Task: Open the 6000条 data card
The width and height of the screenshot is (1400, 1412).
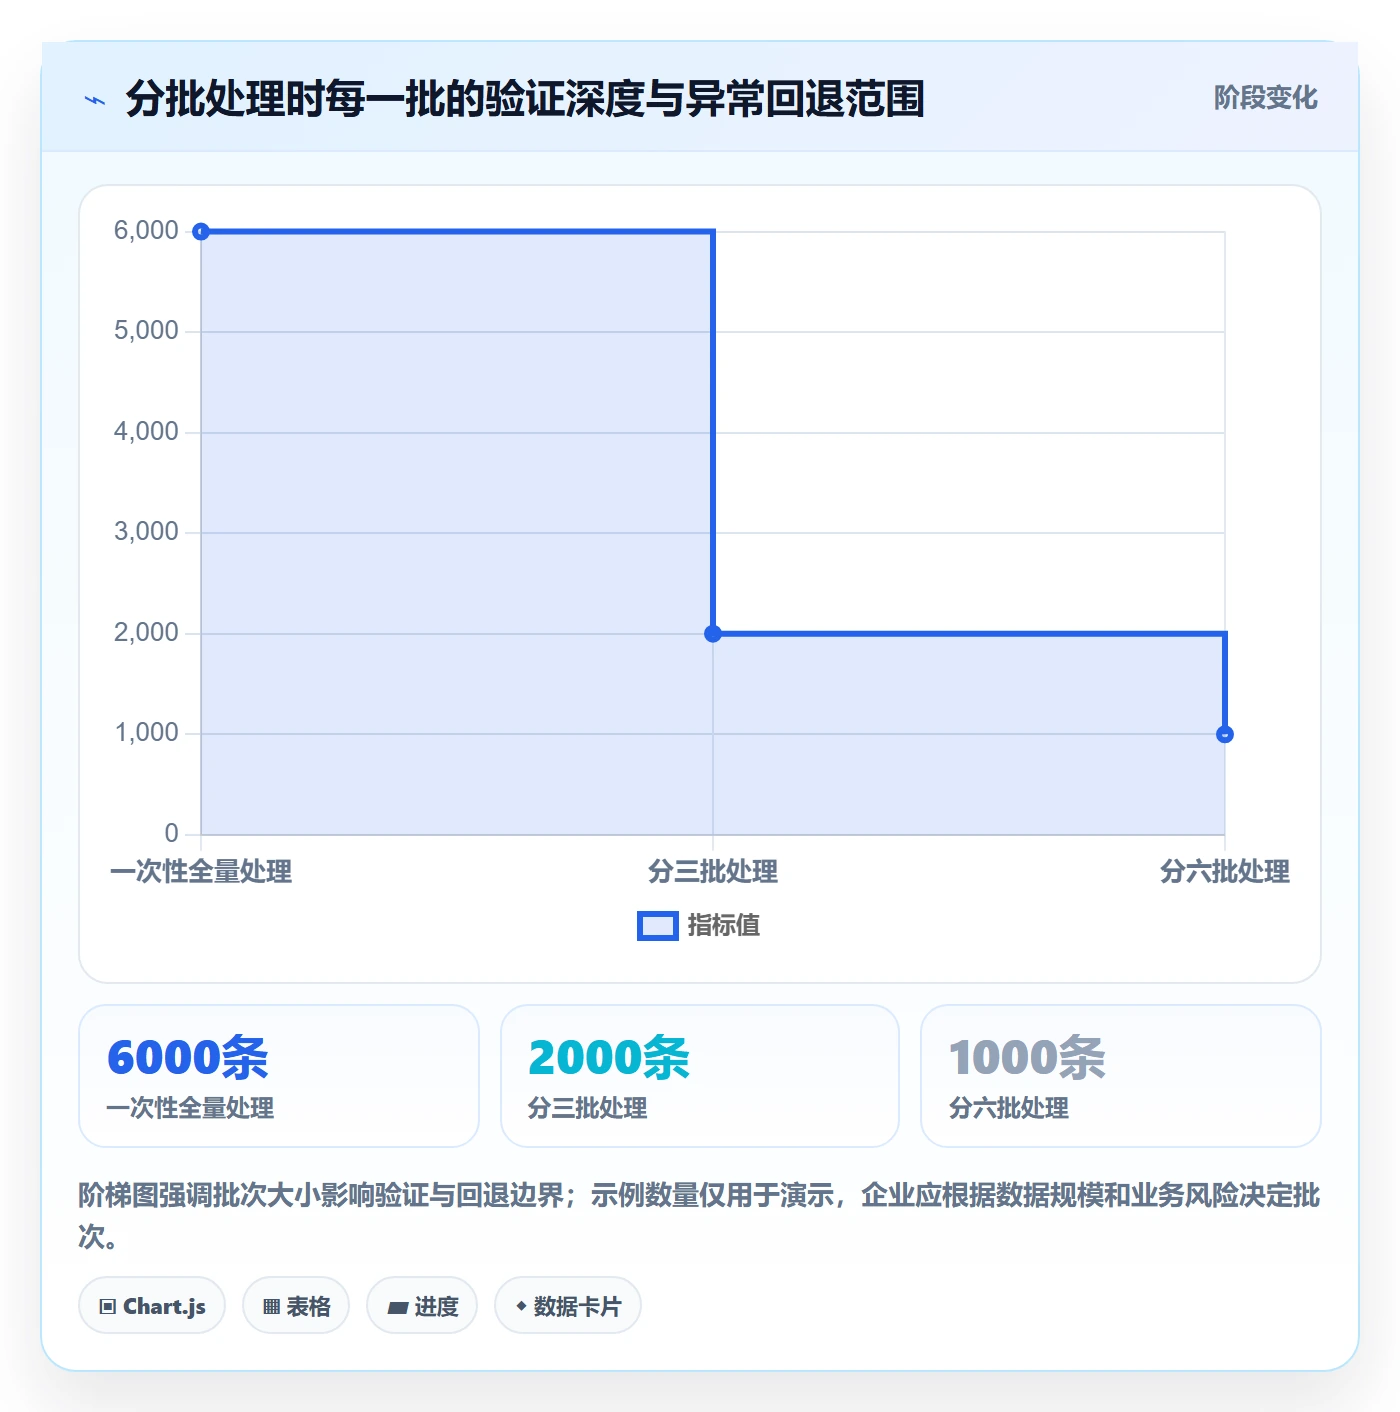Action: coord(279,1076)
